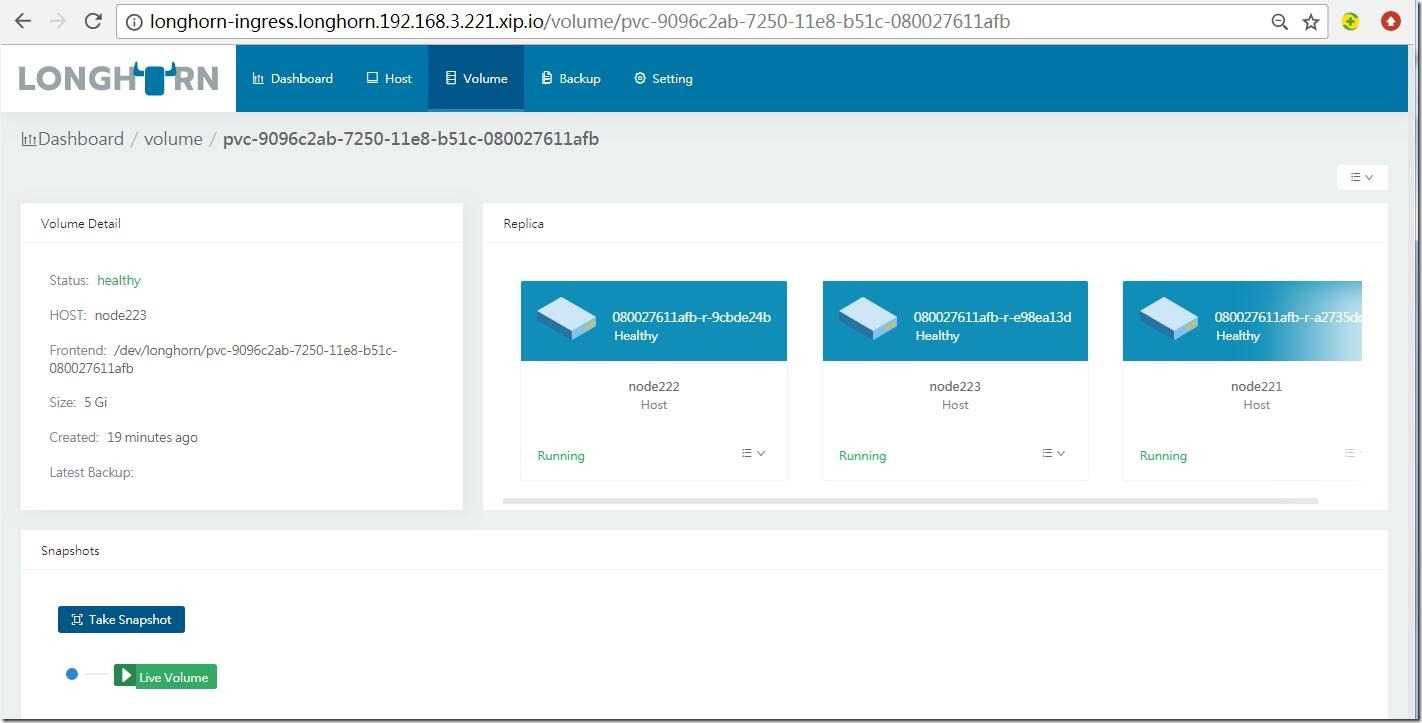Click the Snapshots panel header
This screenshot has width=1422, height=723.
click(x=70, y=550)
